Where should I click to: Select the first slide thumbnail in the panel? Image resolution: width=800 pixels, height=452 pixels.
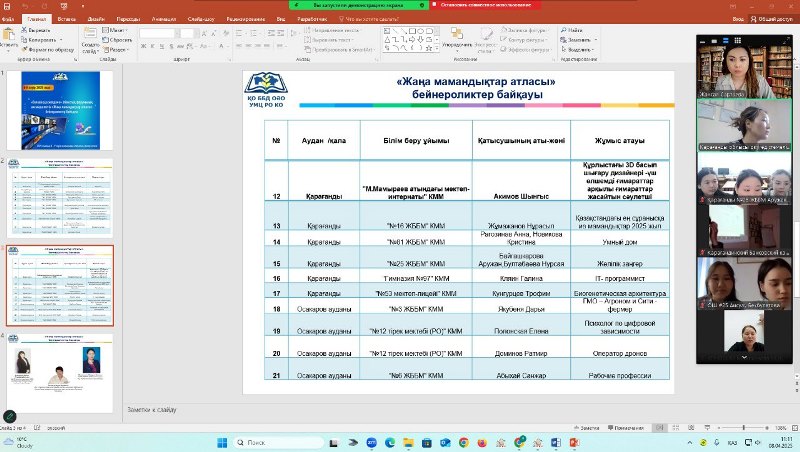(62, 110)
